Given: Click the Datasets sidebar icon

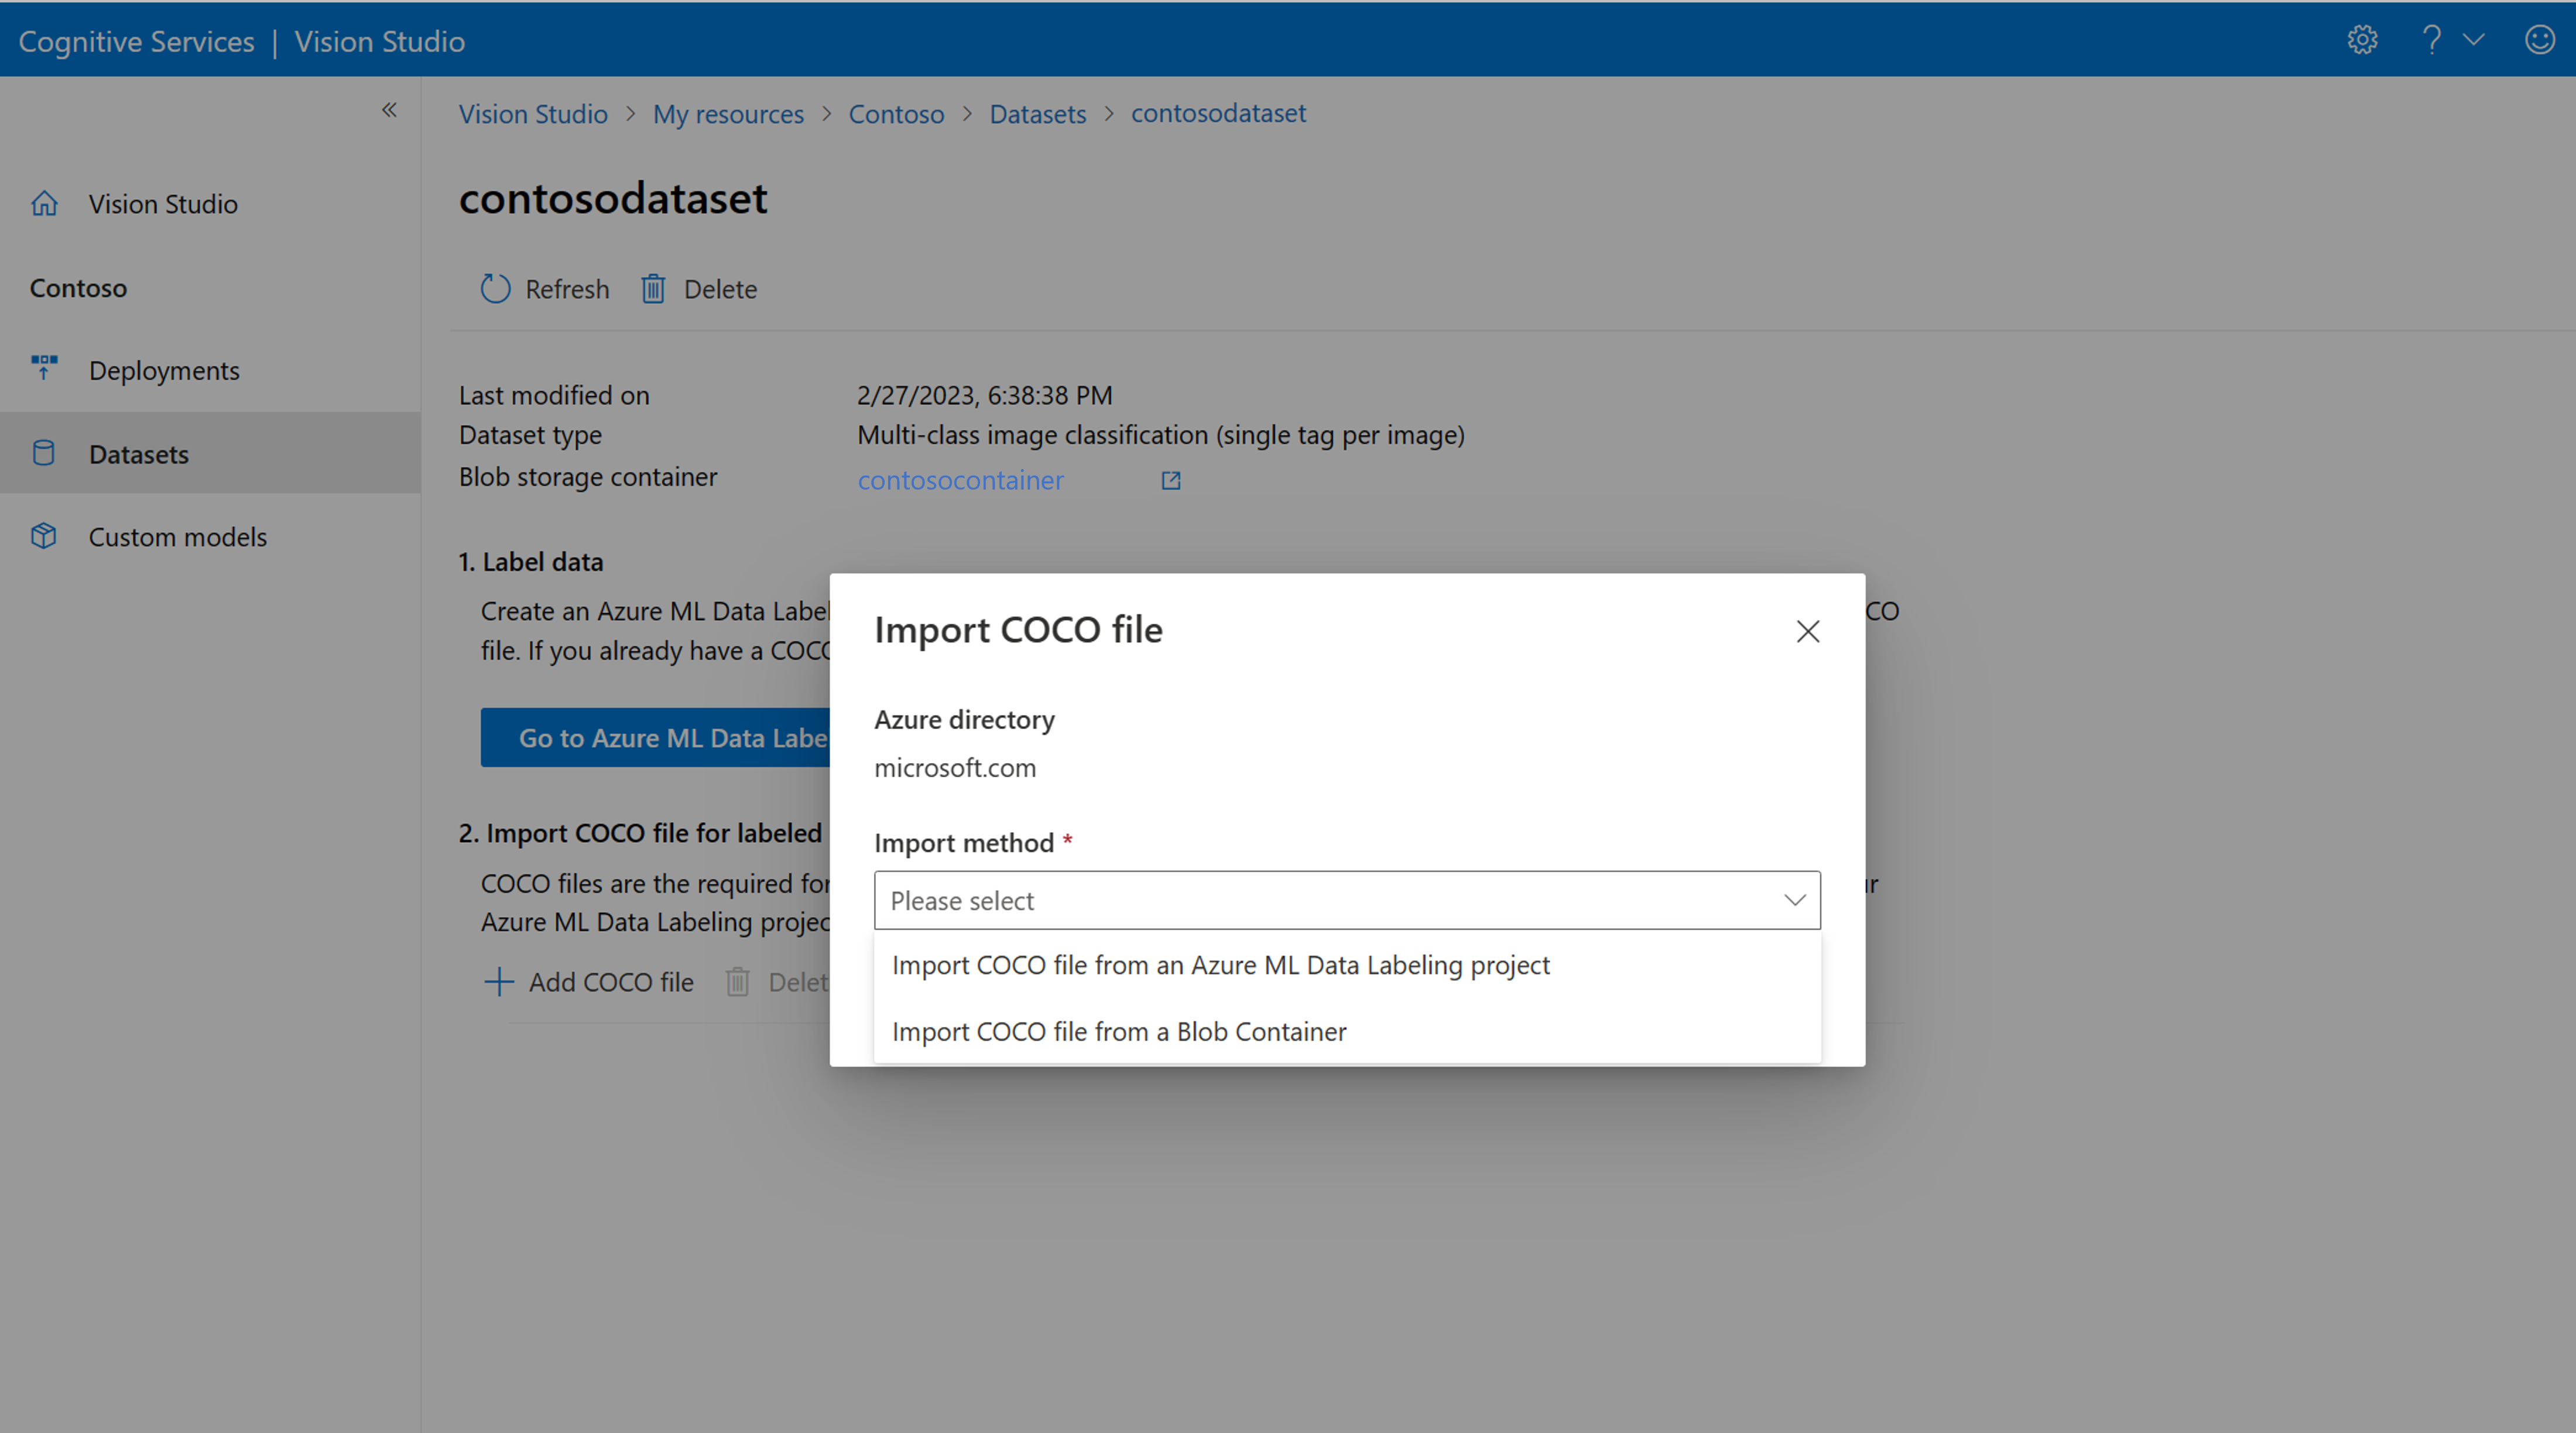Looking at the screenshot, I should coord(44,453).
